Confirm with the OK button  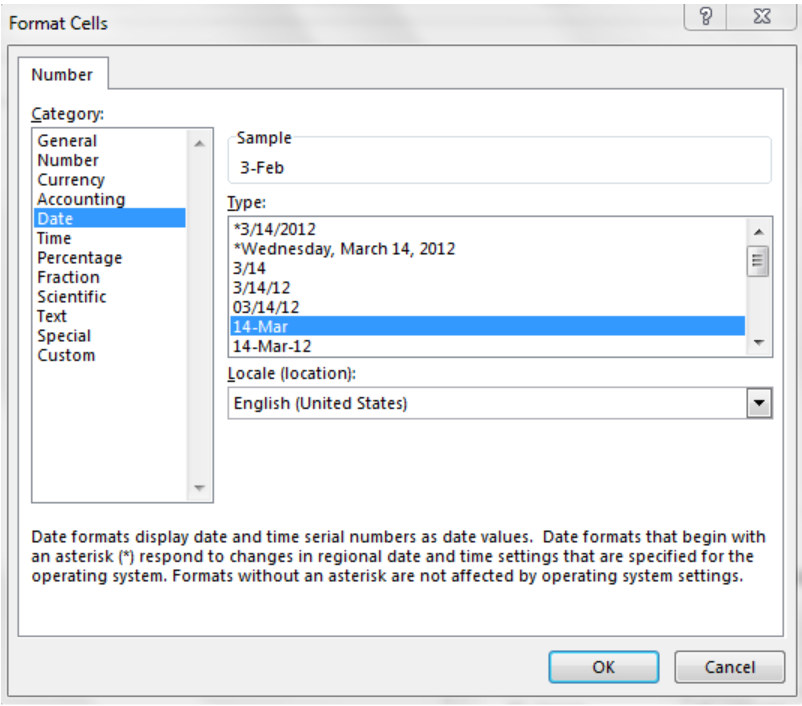[x=604, y=667]
